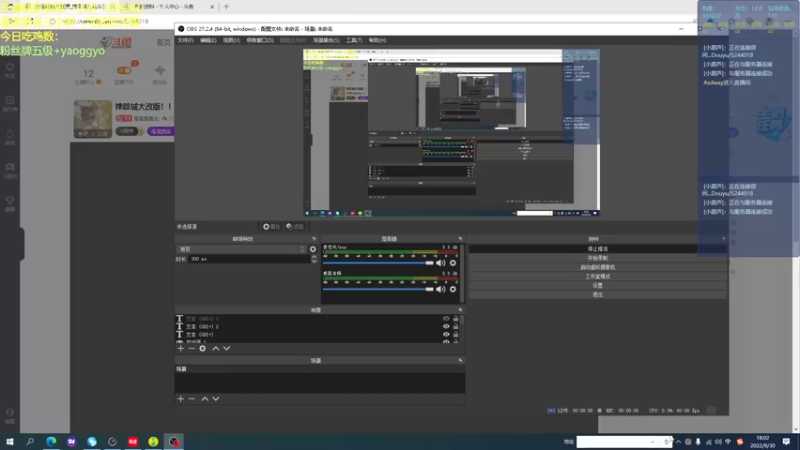The width and height of the screenshot is (800, 450).
Task: Open 麦克风/Aux mixer settings gear
Action: pyautogui.click(x=453, y=263)
